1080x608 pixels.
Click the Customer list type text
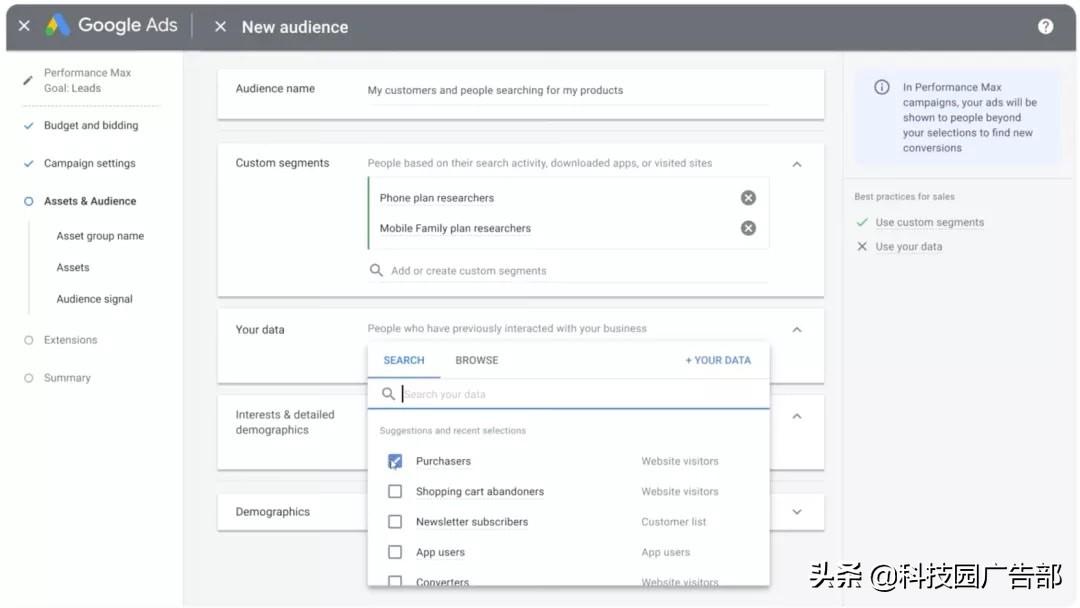pyautogui.click(x=674, y=522)
